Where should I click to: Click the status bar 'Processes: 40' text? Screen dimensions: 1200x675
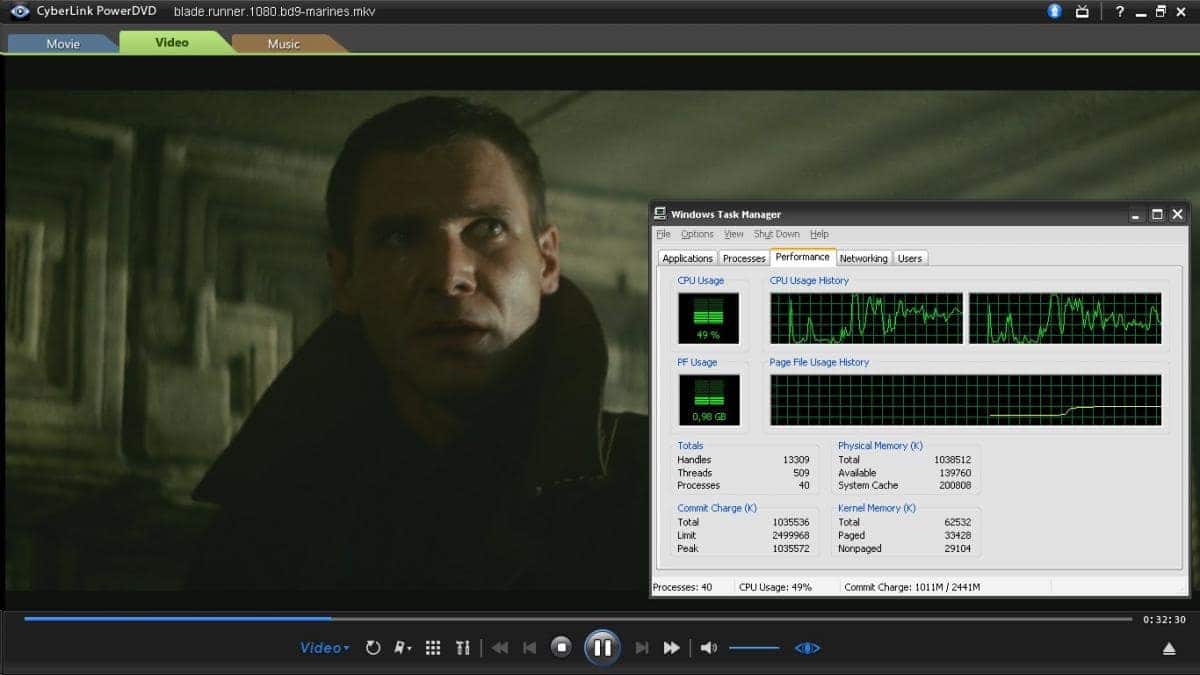pyautogui.click(x=683, y=587)
